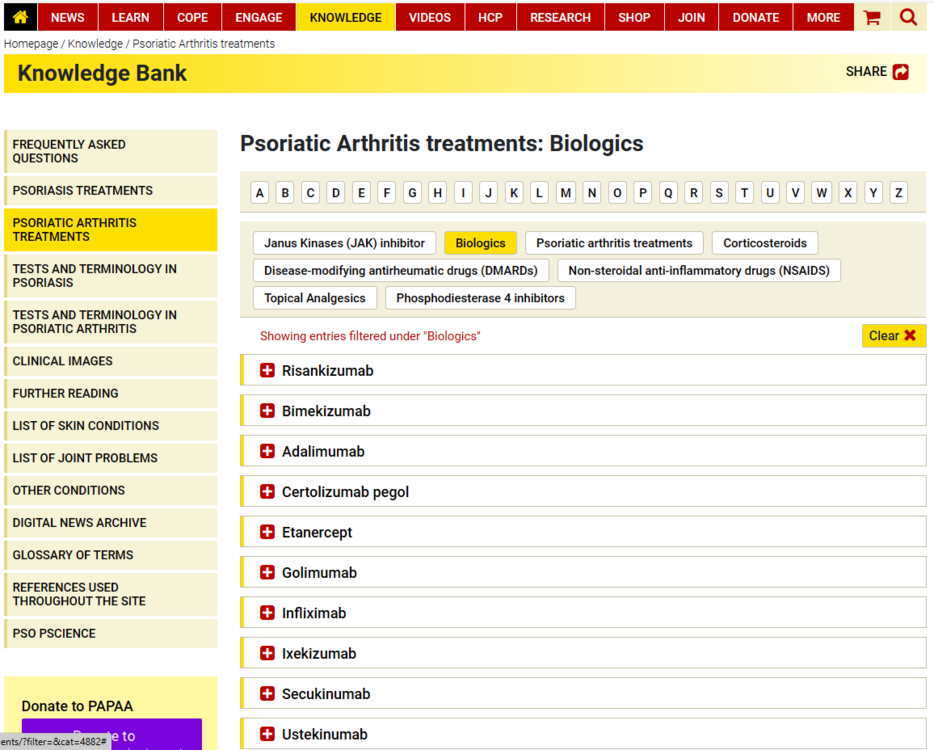Viewport: 934px width, 750px height.
Task: Open the shopping cart icon
Action: tap(872, 17)
